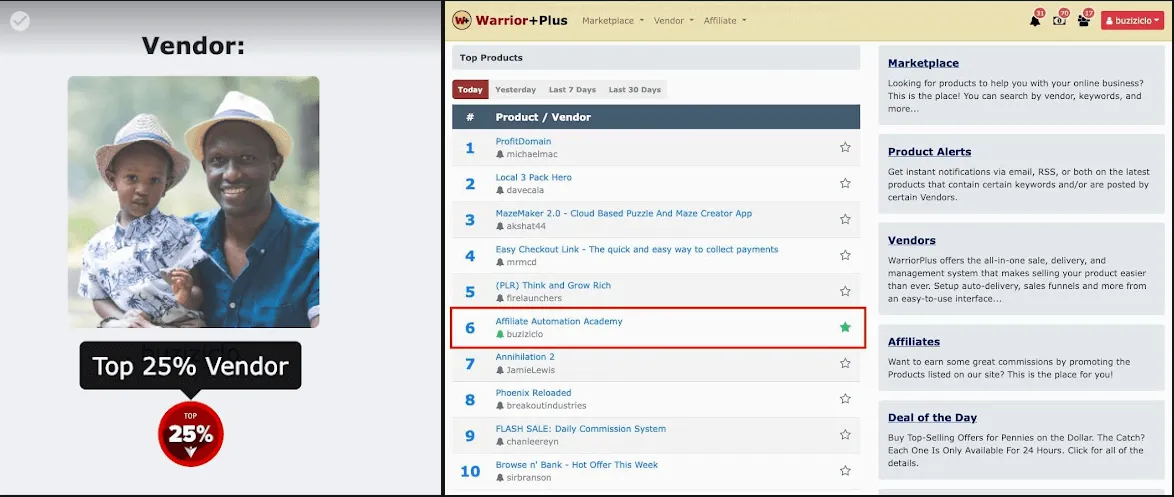Image resolution: width=1174 pixels, height=497 pixels.
Task: Click bell icon next to akshat44
Action: point(500,226)
